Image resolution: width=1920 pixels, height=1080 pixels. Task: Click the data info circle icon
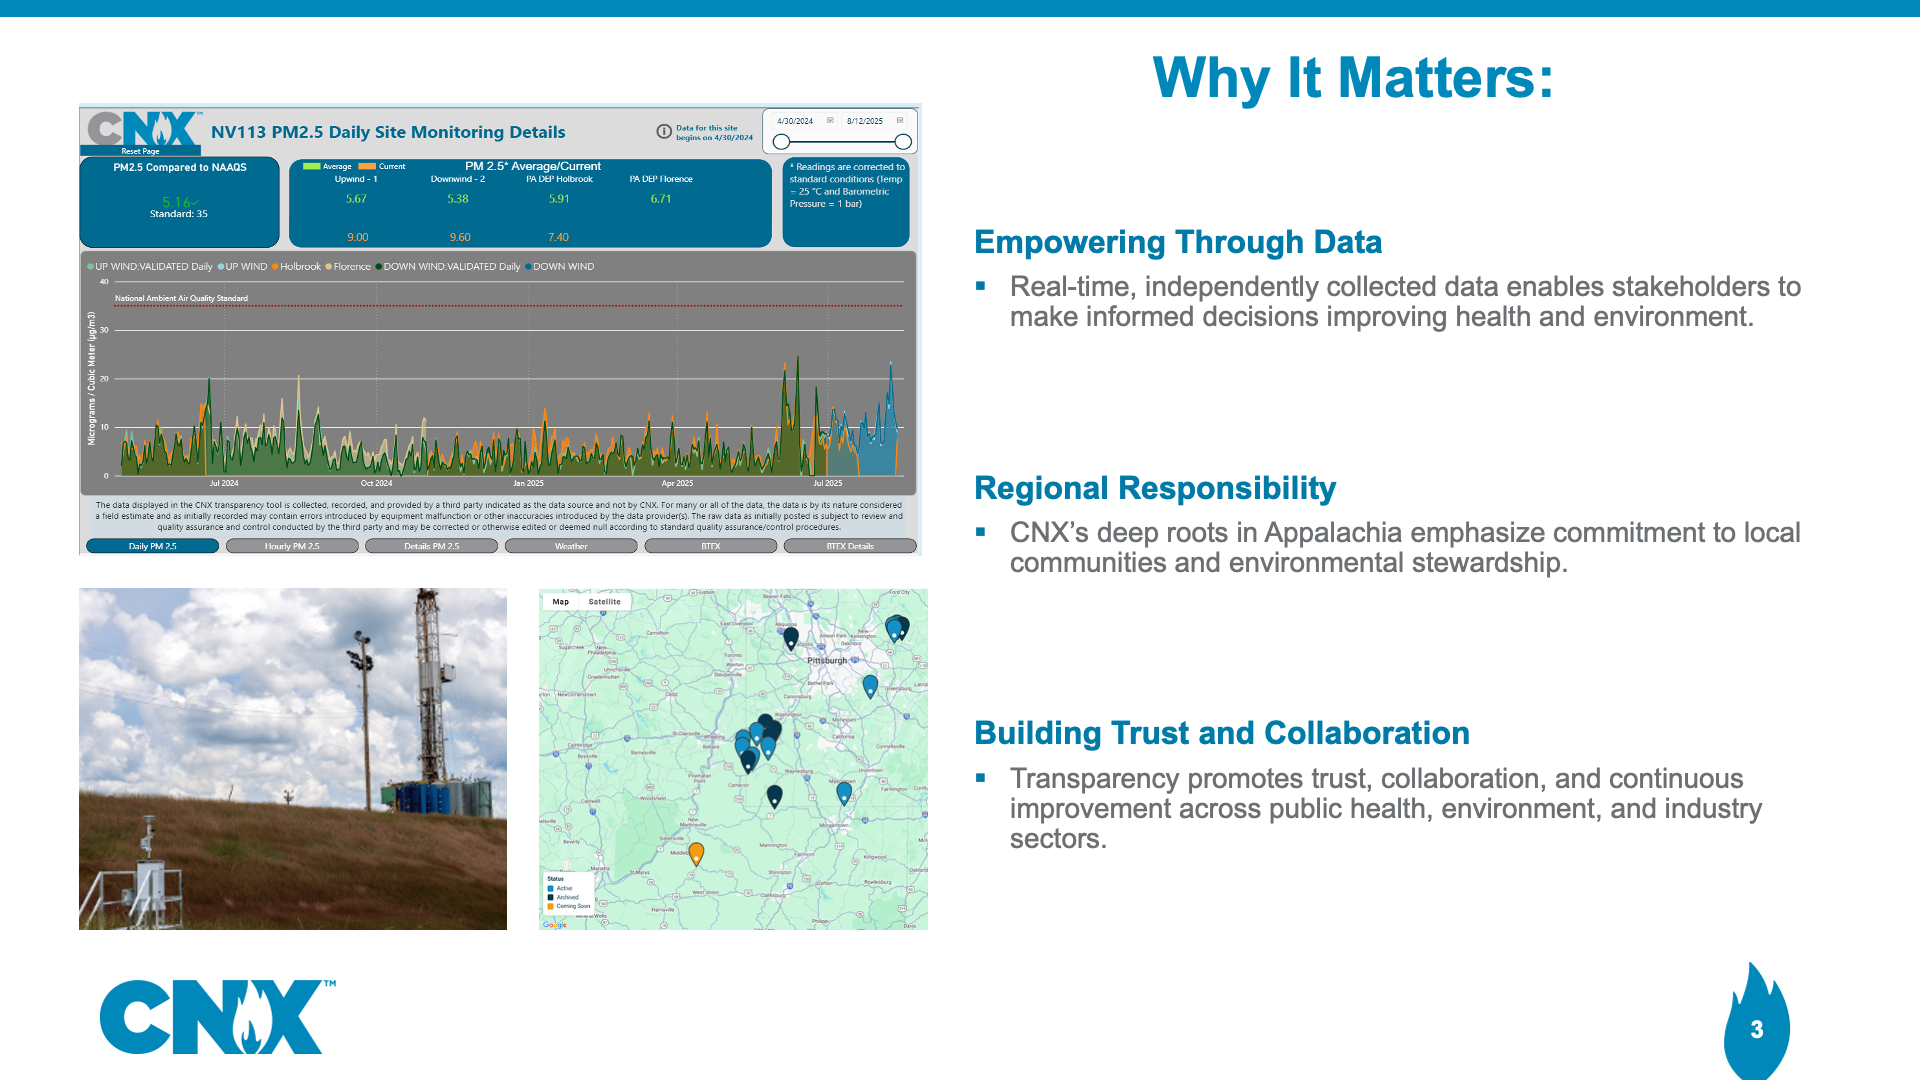(x=664, y=132)
